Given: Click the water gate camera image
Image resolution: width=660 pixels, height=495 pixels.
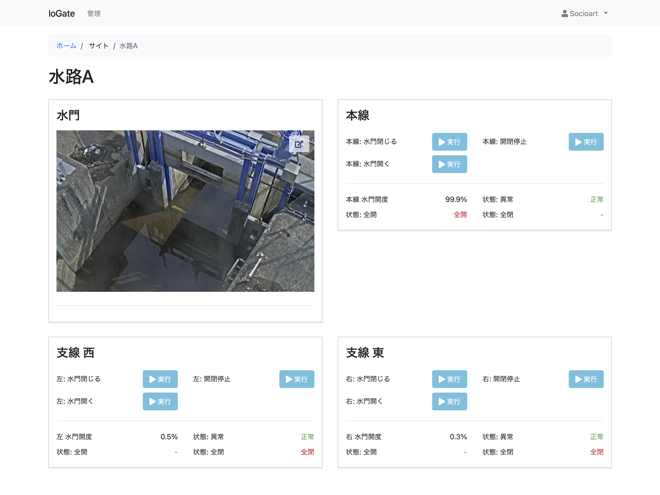Looking at the screenshot, I should click(x=185, y=211).
